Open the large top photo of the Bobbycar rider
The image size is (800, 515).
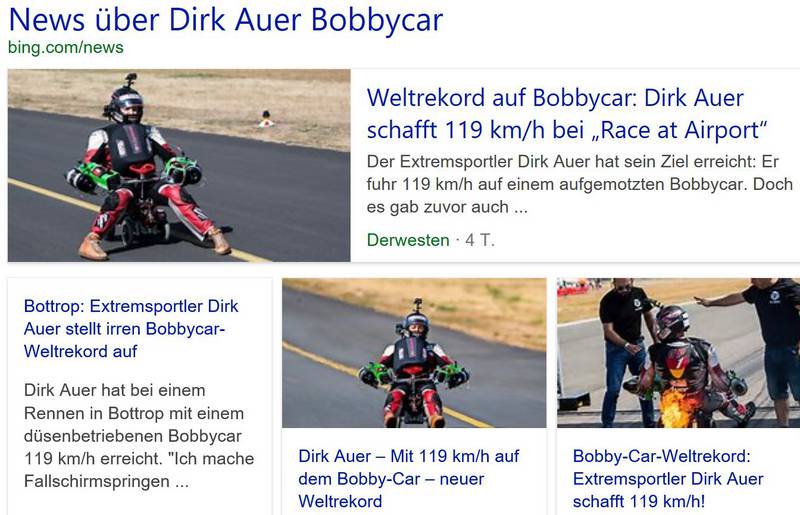pos(179,165)
